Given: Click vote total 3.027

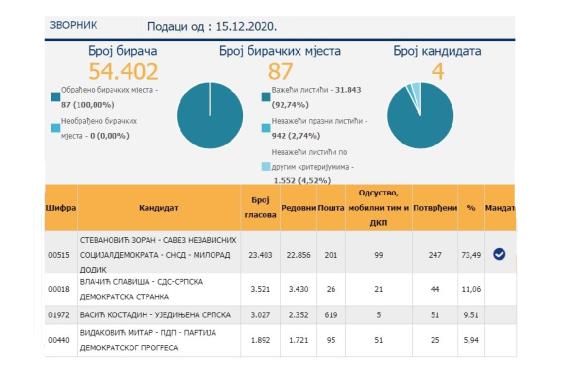Looking at the screenshot, I should pyautogui.click(x=260, y=315).
